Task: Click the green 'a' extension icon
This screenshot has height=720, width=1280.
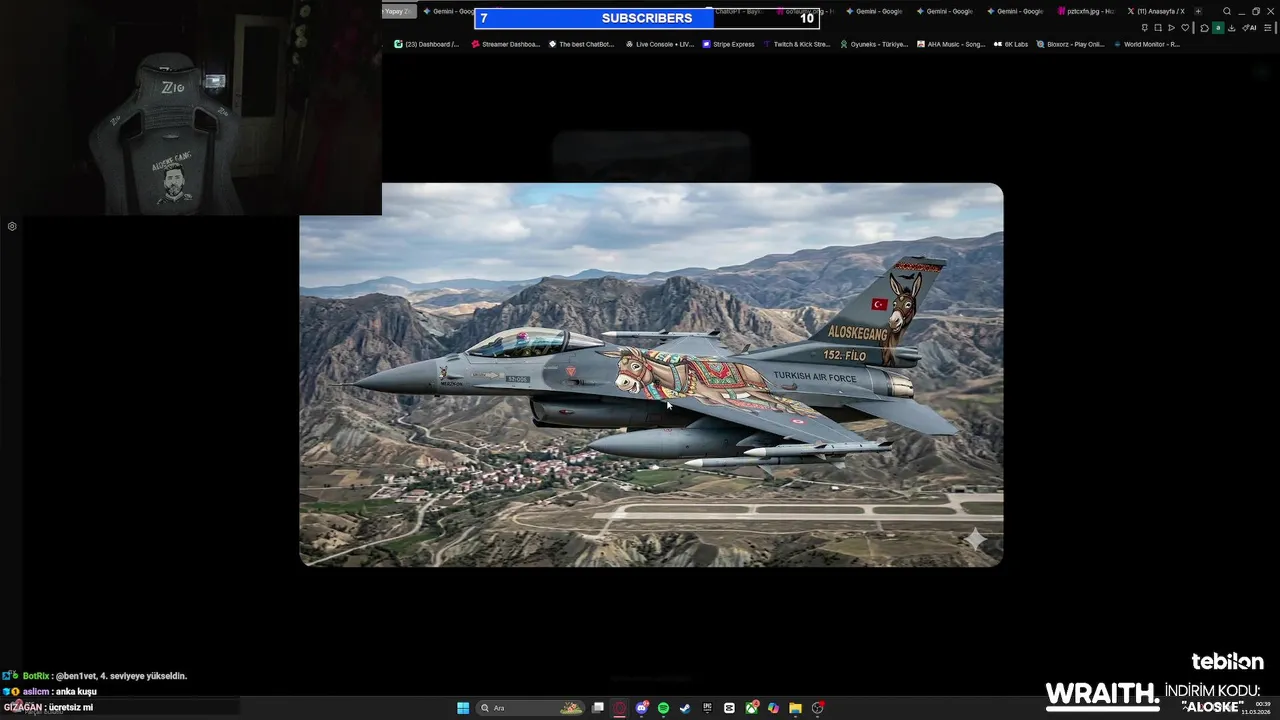Action: point(1218,28)
